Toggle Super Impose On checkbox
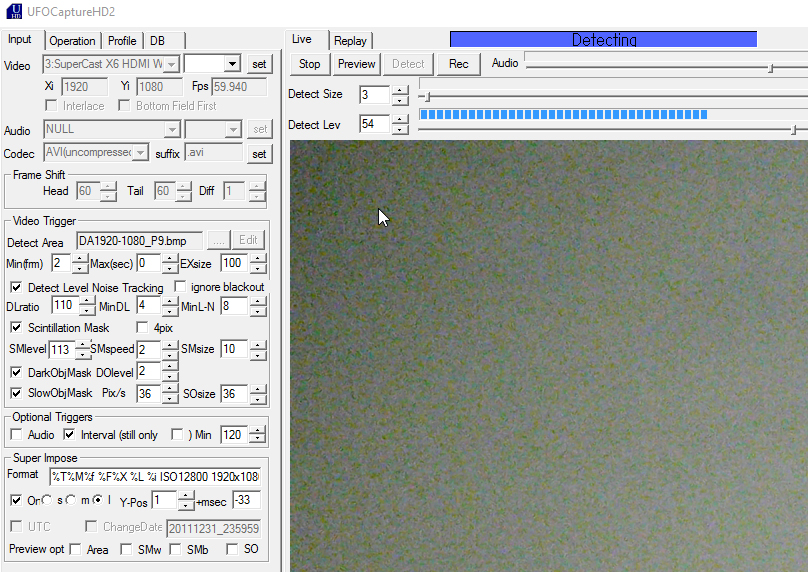This screenshot has height=572, width=808. (x=16, y=500)
